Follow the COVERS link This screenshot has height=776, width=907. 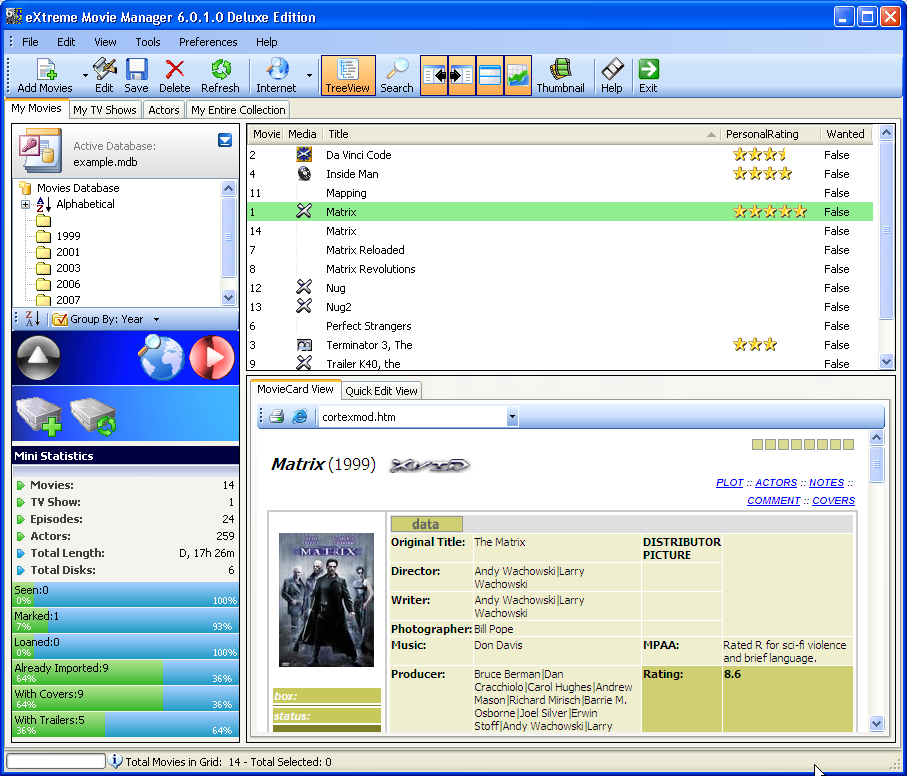point(833,500)
